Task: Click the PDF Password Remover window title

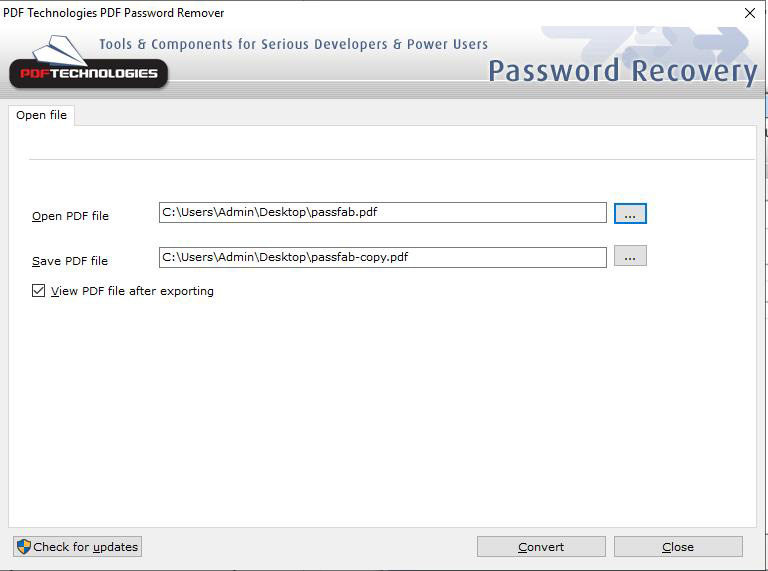Action: (114, 13)
